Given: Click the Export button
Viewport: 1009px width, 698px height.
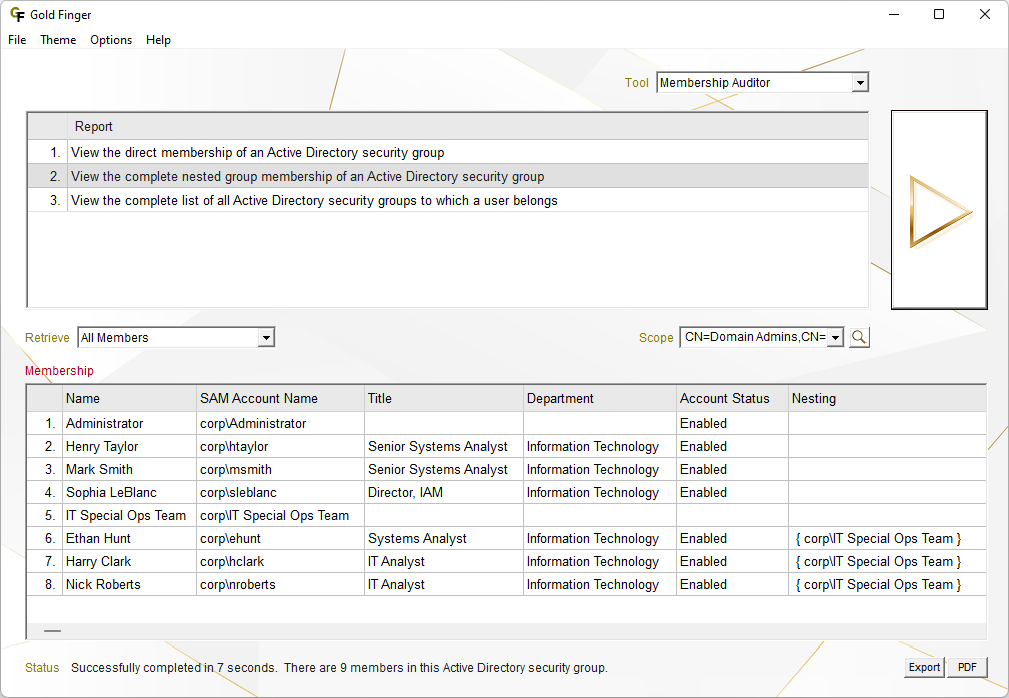Looking at the screenshot, I should tap(924, 667).
